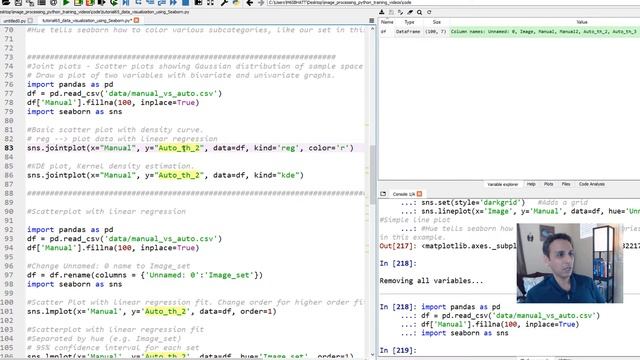Run the current cell icon
The width and height of the screenshot is (640, 360).
[78, 2]
